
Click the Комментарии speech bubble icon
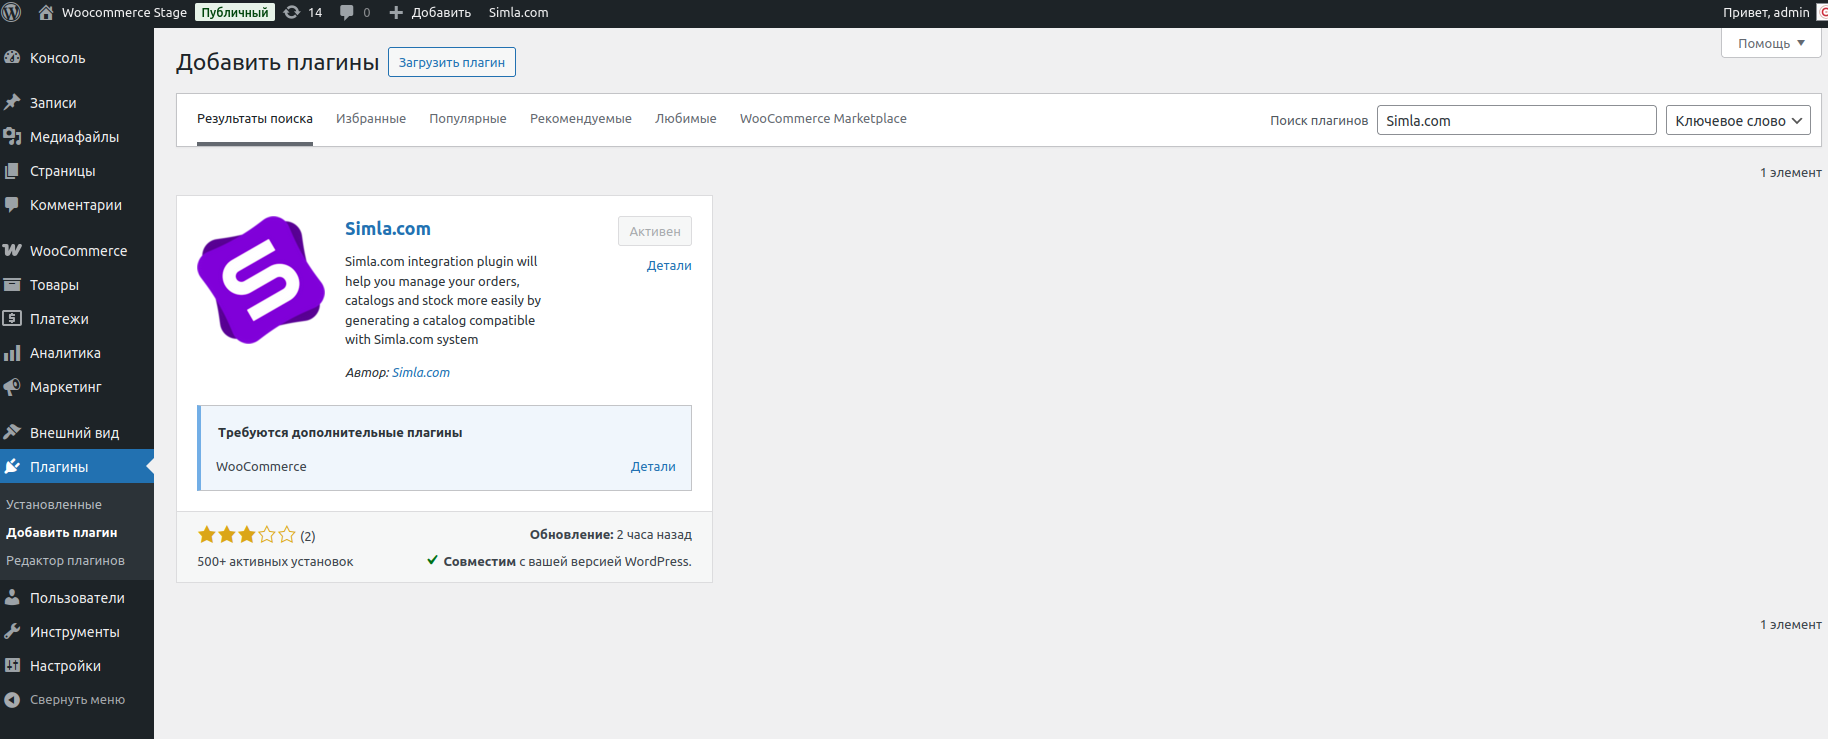12,204
